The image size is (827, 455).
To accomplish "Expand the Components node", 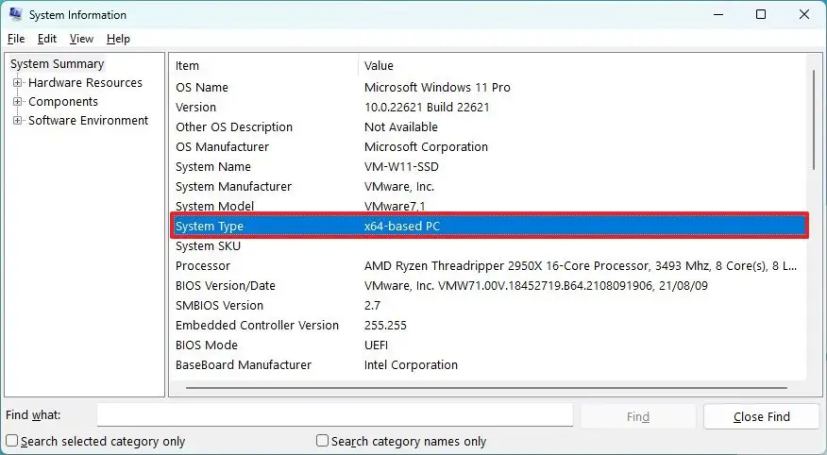I will point(17,101).
